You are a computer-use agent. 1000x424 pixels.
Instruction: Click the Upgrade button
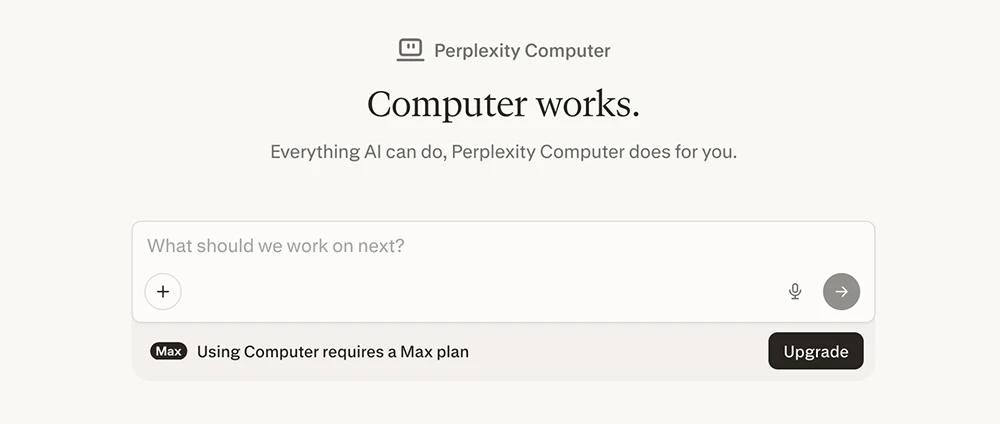[x=815, y=351]
